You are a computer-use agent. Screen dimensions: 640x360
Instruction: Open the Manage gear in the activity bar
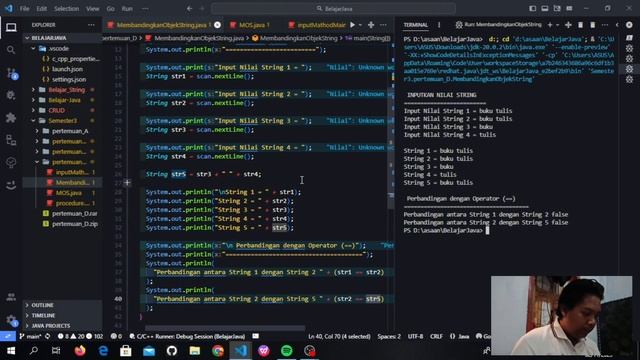click(11, 320)
